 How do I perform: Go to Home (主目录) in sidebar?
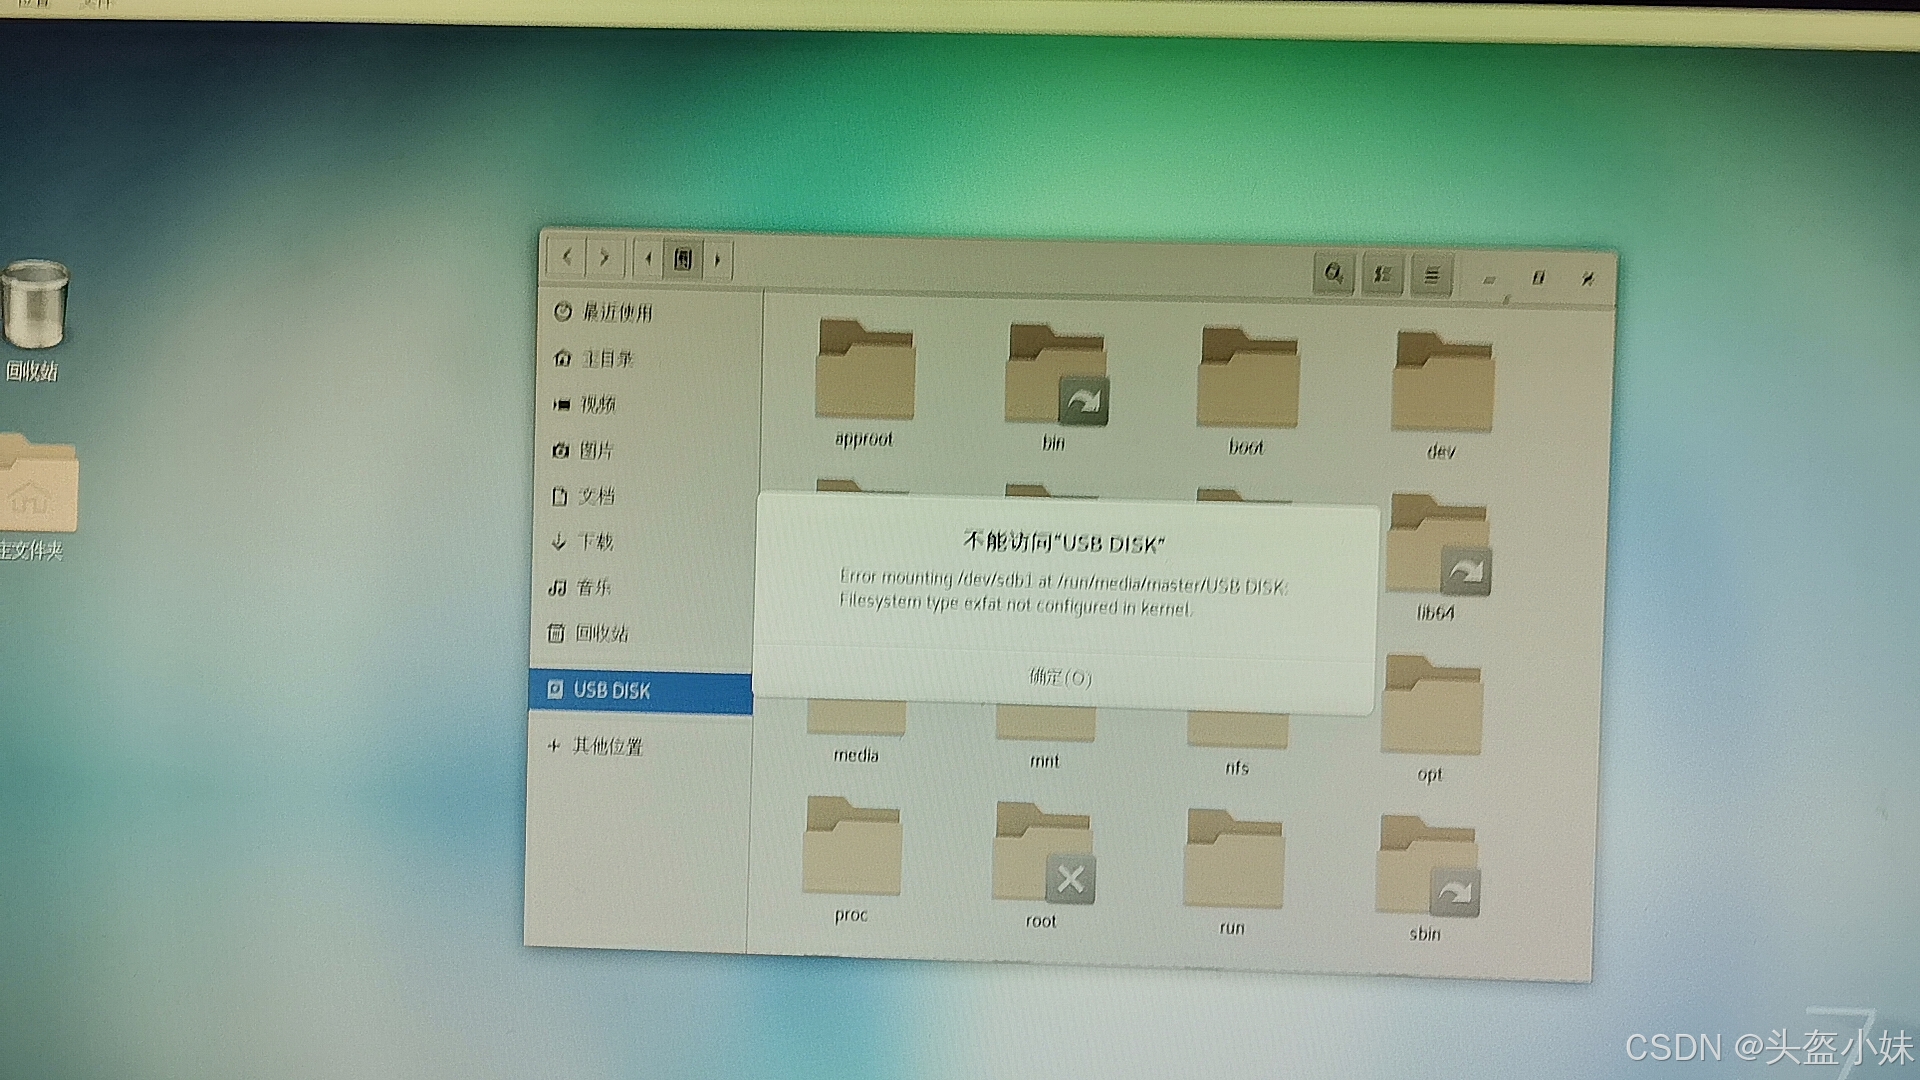click(x=606, y=358)
